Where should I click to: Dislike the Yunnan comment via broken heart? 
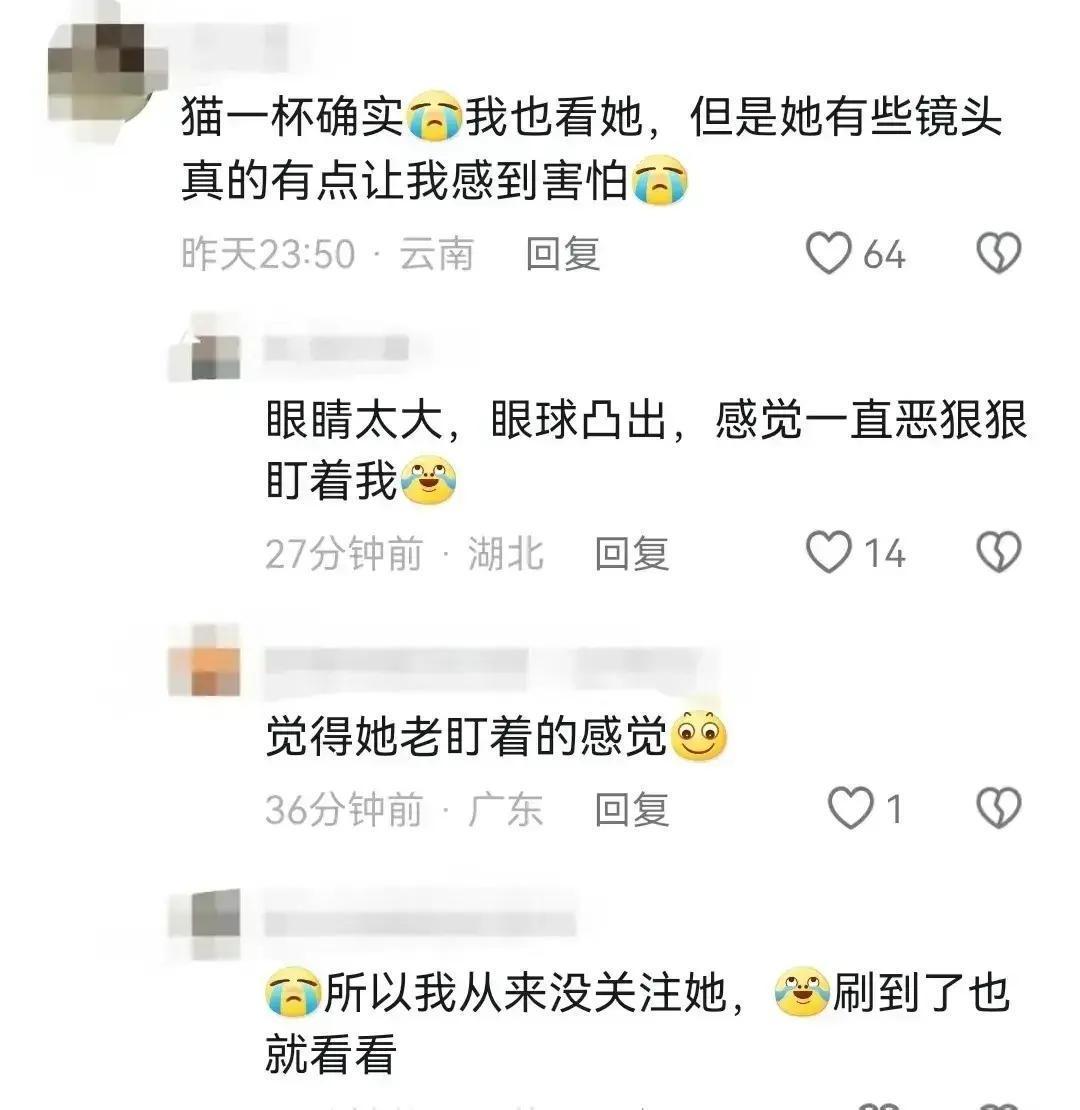click(x=999, y=253)
